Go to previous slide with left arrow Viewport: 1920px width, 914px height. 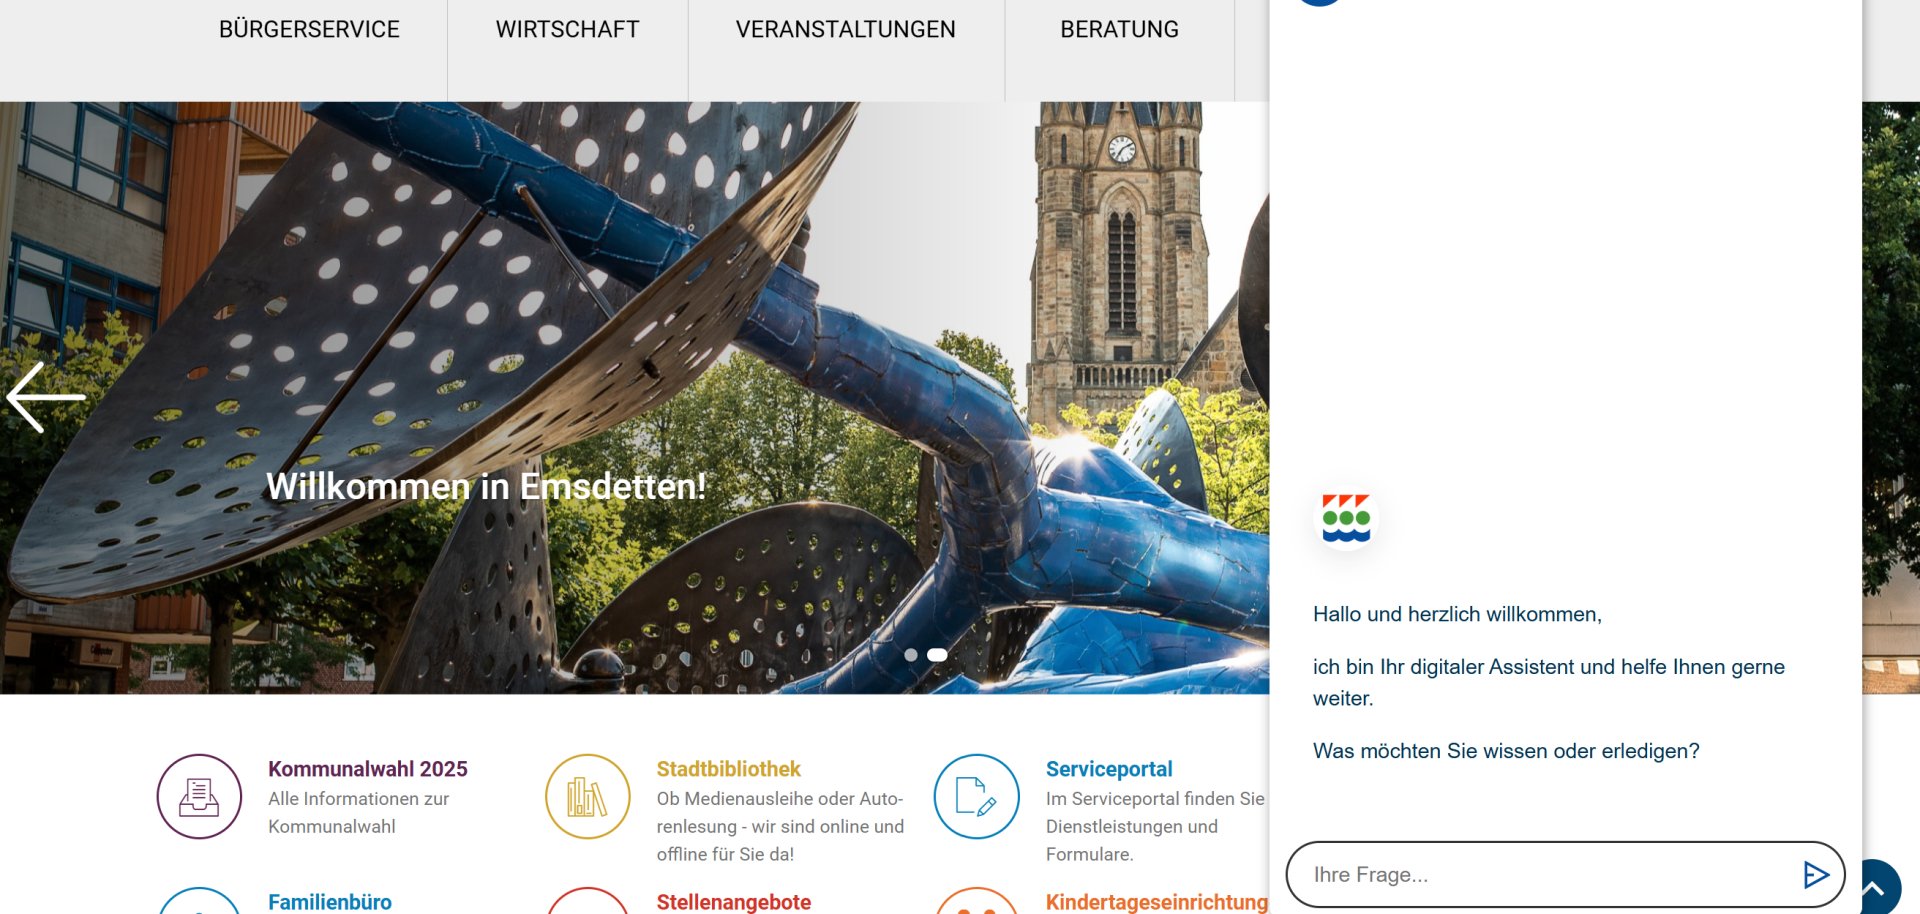pyautogui.click(x=46, y=397)
